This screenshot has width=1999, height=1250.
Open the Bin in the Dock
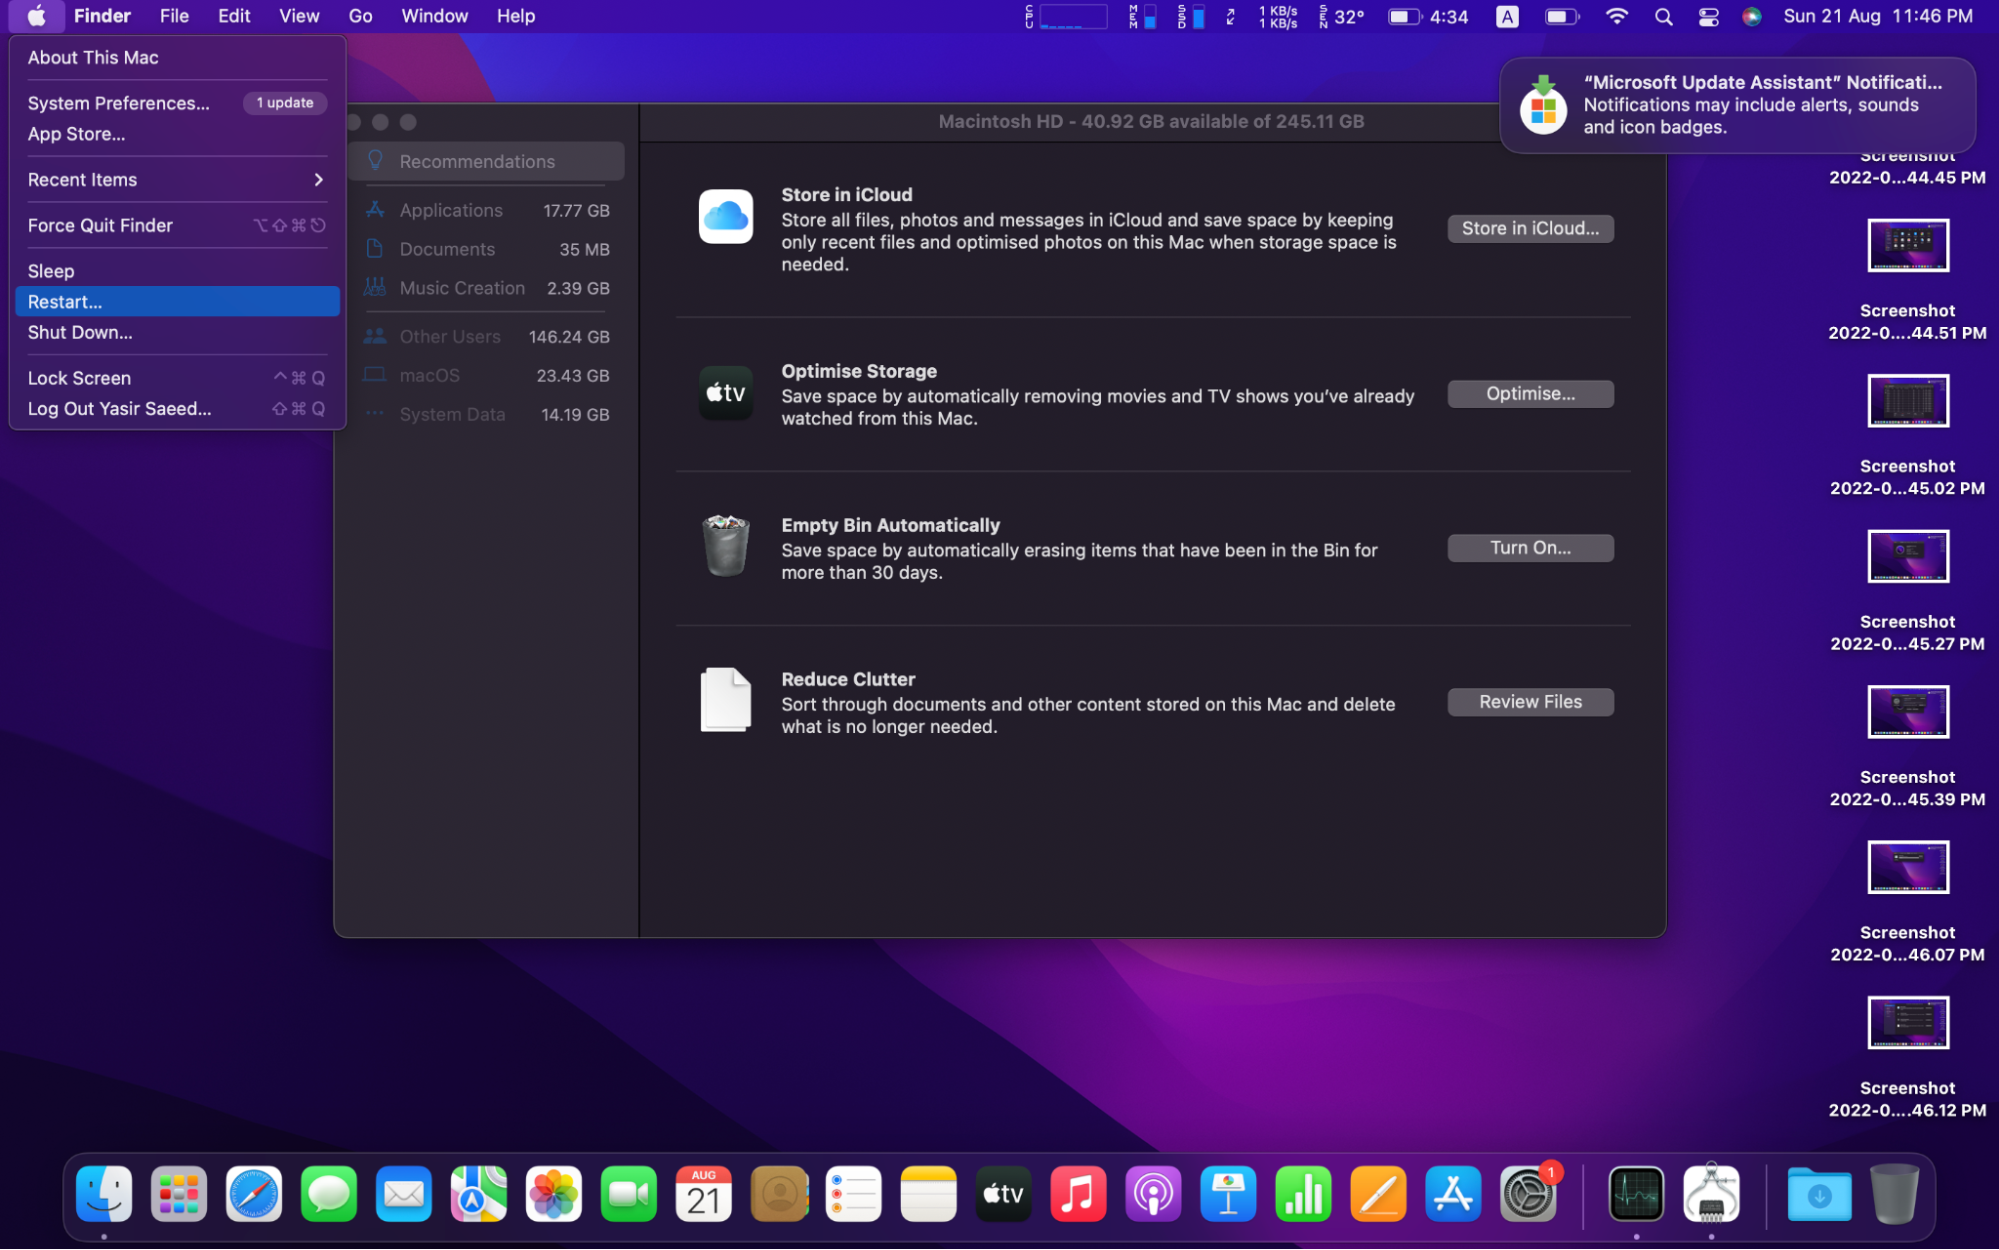[1894, 1194]
